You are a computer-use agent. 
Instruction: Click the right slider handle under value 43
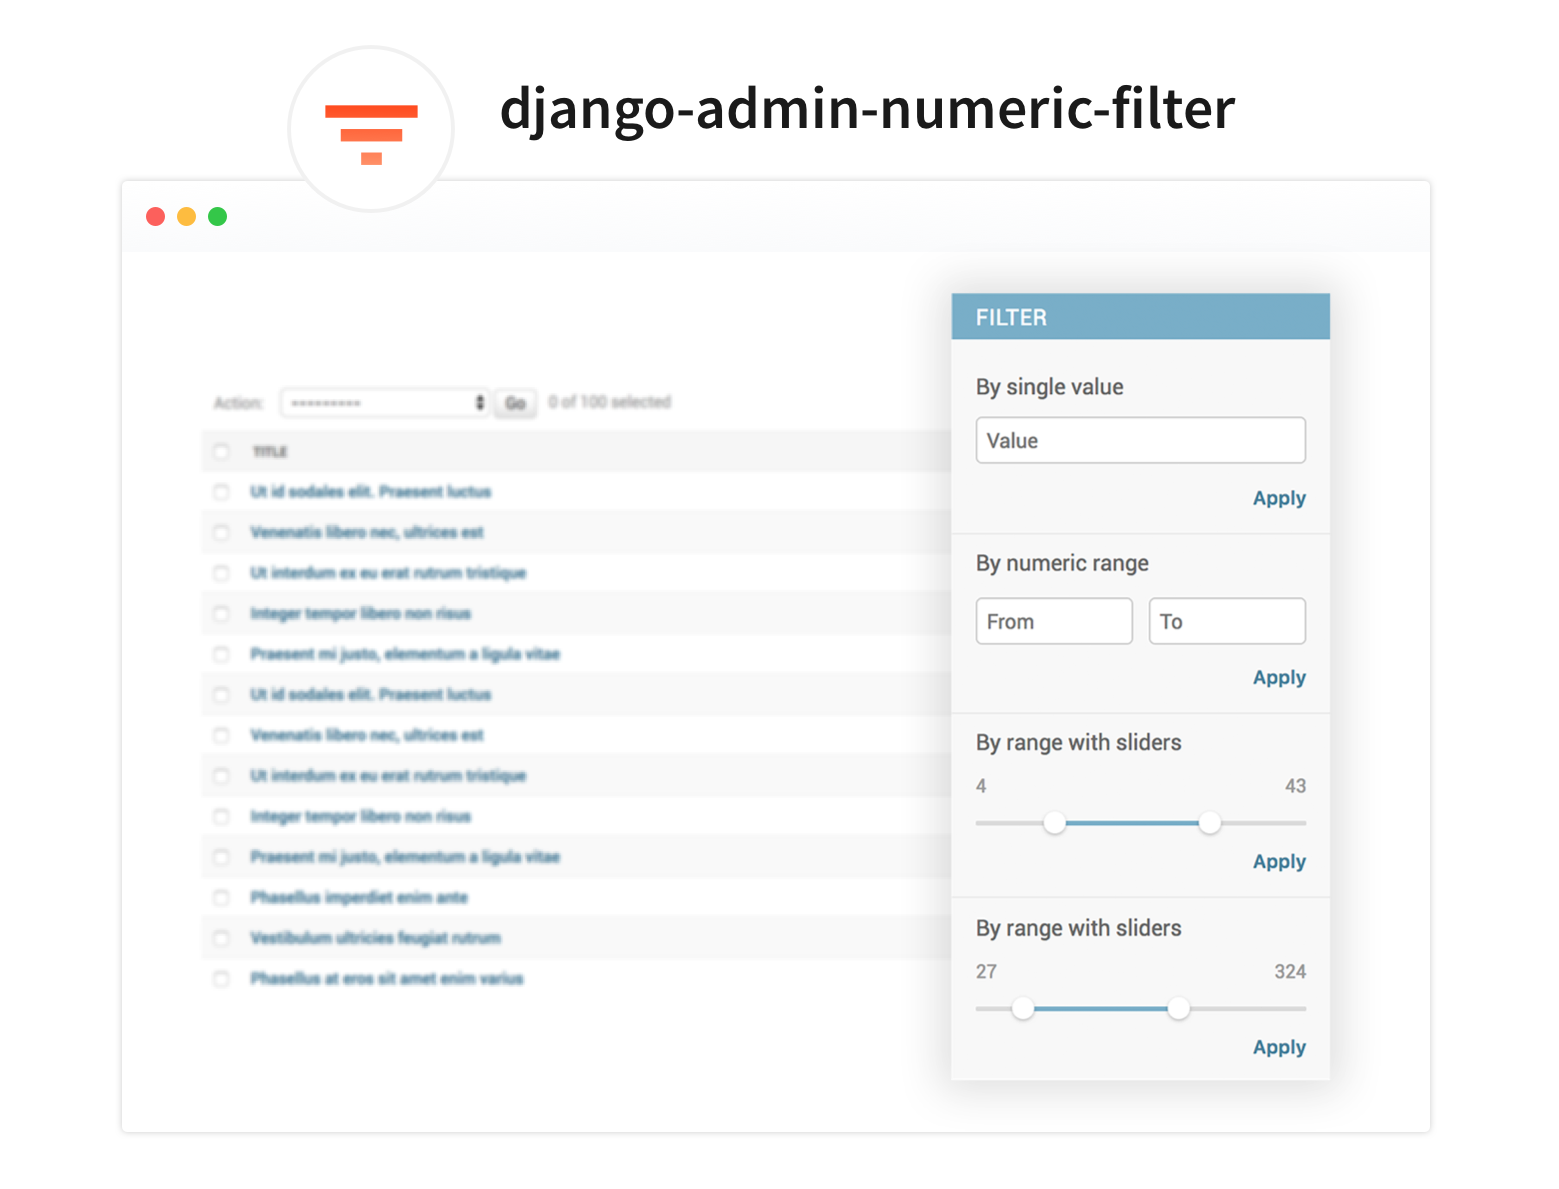point(1210,823)
